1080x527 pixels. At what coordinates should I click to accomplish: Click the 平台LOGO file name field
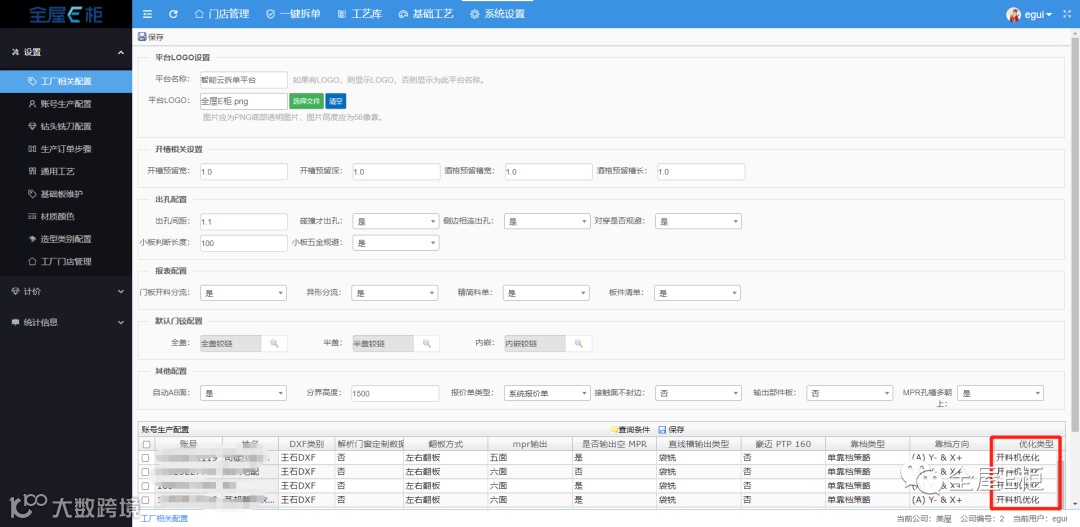(243, 101)
